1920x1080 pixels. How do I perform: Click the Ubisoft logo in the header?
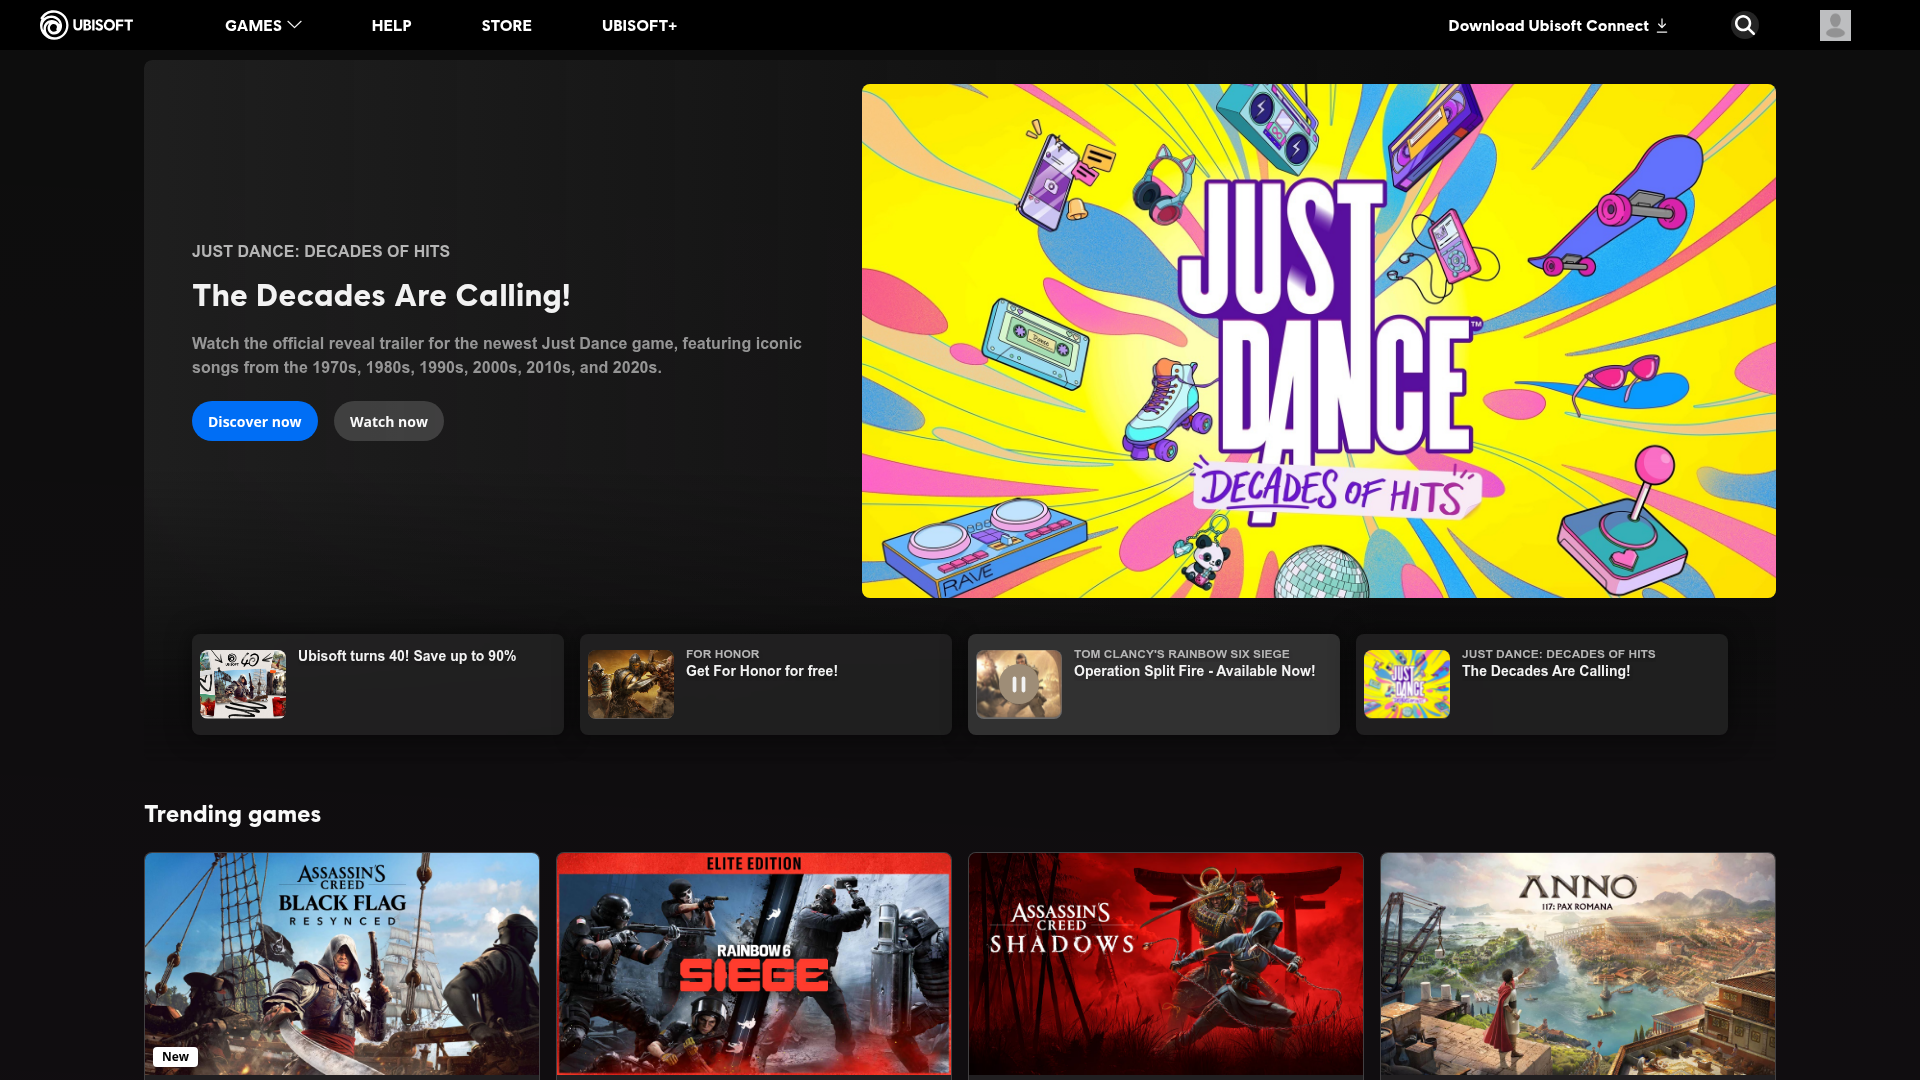coord(86,25)
